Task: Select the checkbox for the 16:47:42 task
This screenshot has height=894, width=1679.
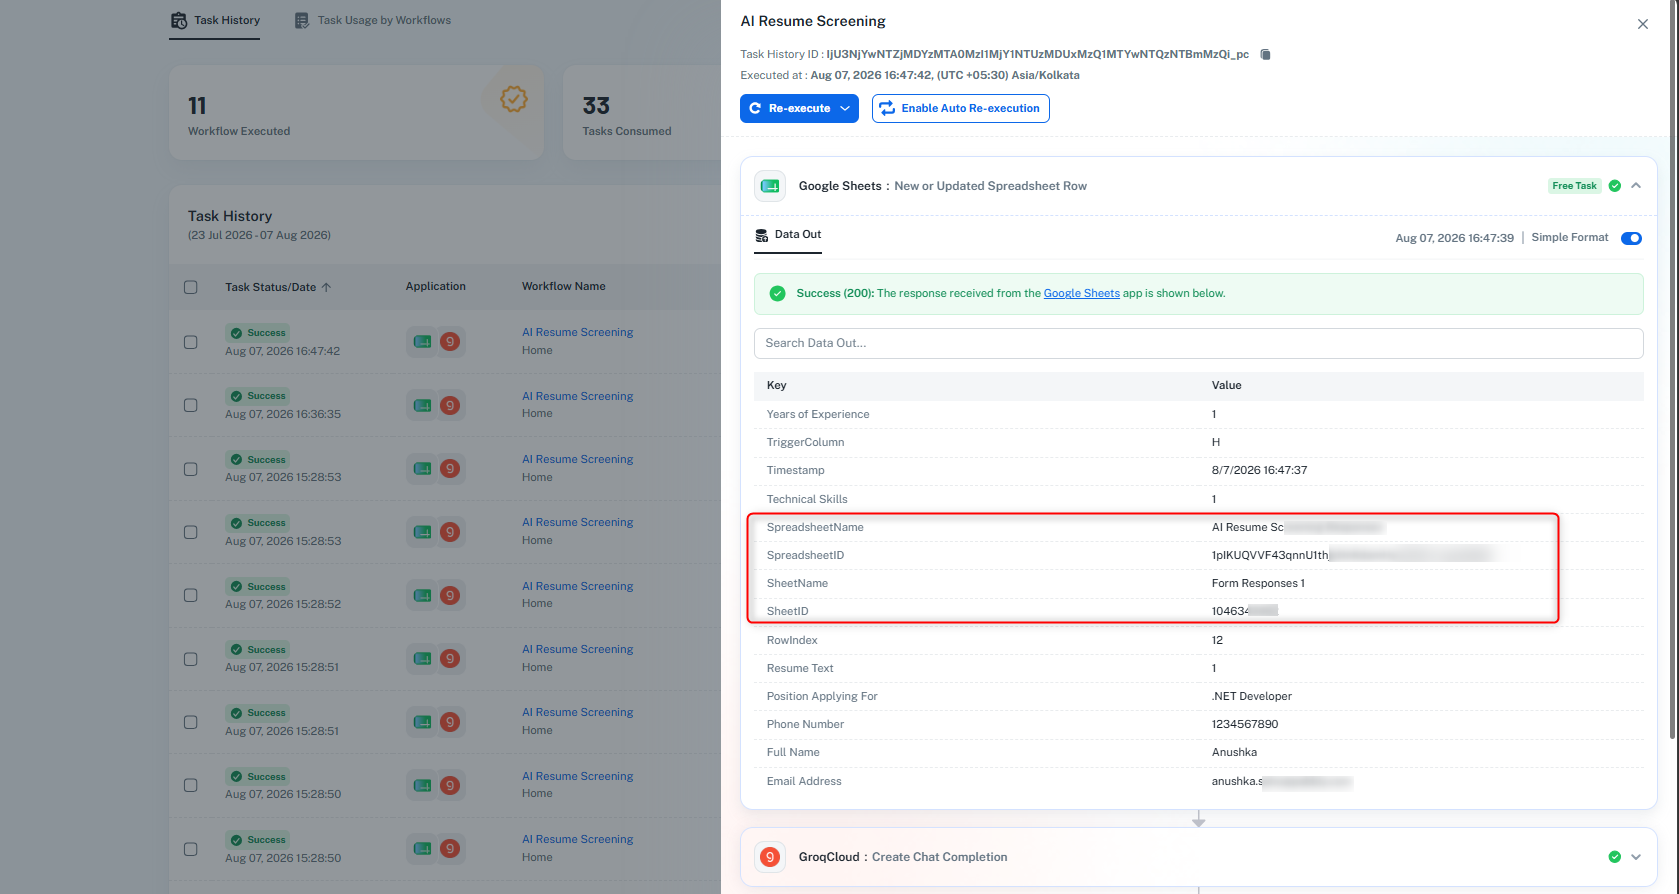Action: 191,342
